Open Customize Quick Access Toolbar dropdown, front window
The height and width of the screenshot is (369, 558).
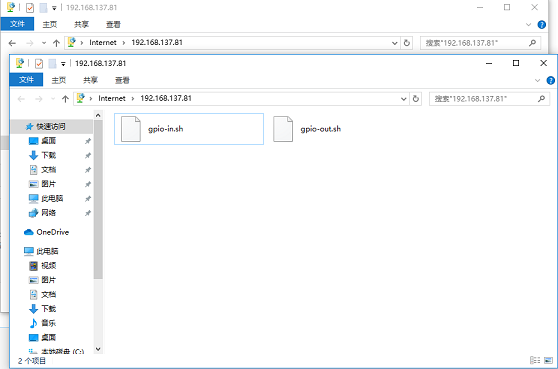coord(63,64)
